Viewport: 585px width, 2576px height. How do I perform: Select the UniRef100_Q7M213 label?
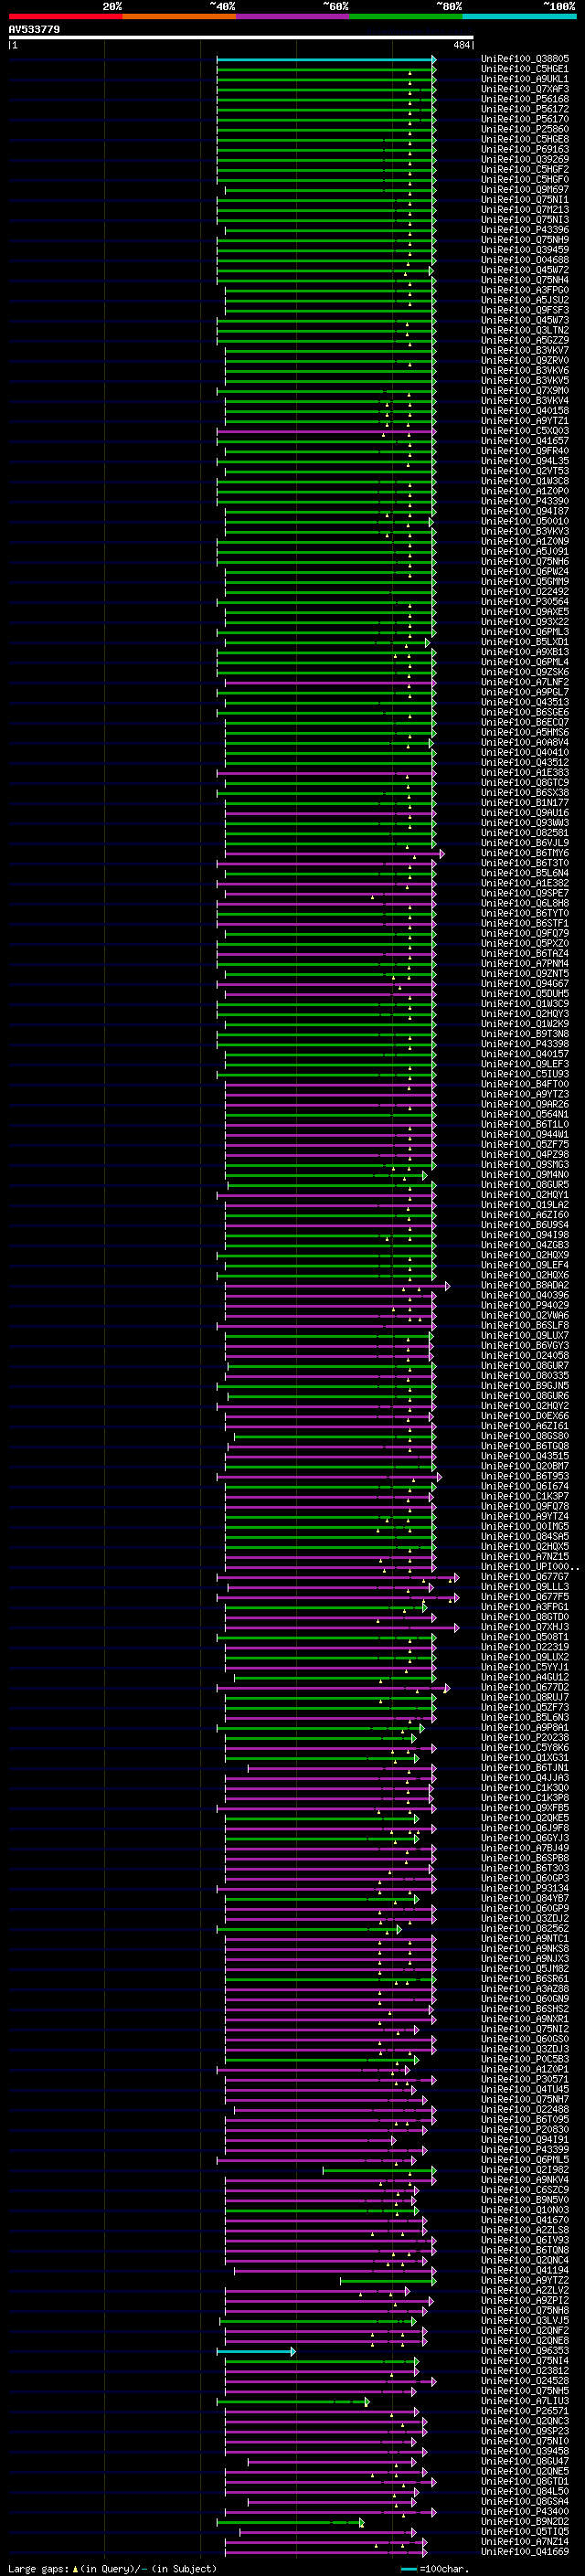tap(525, 209)
